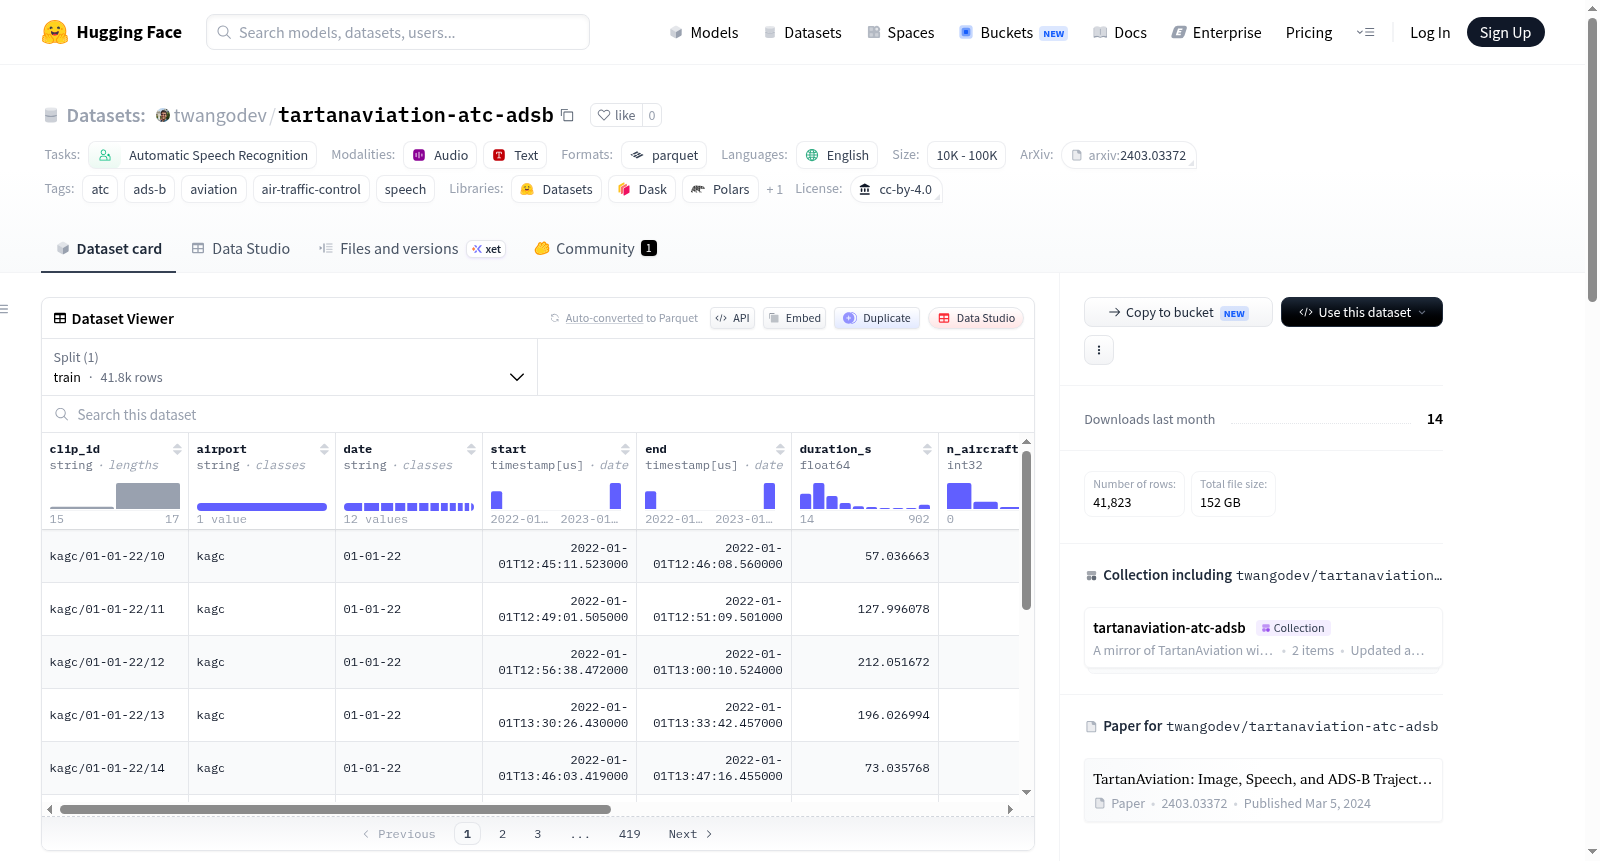Open Buckets in the top navigation
The width and height of the screenshot is (1600, 861).
[1014, 33]
